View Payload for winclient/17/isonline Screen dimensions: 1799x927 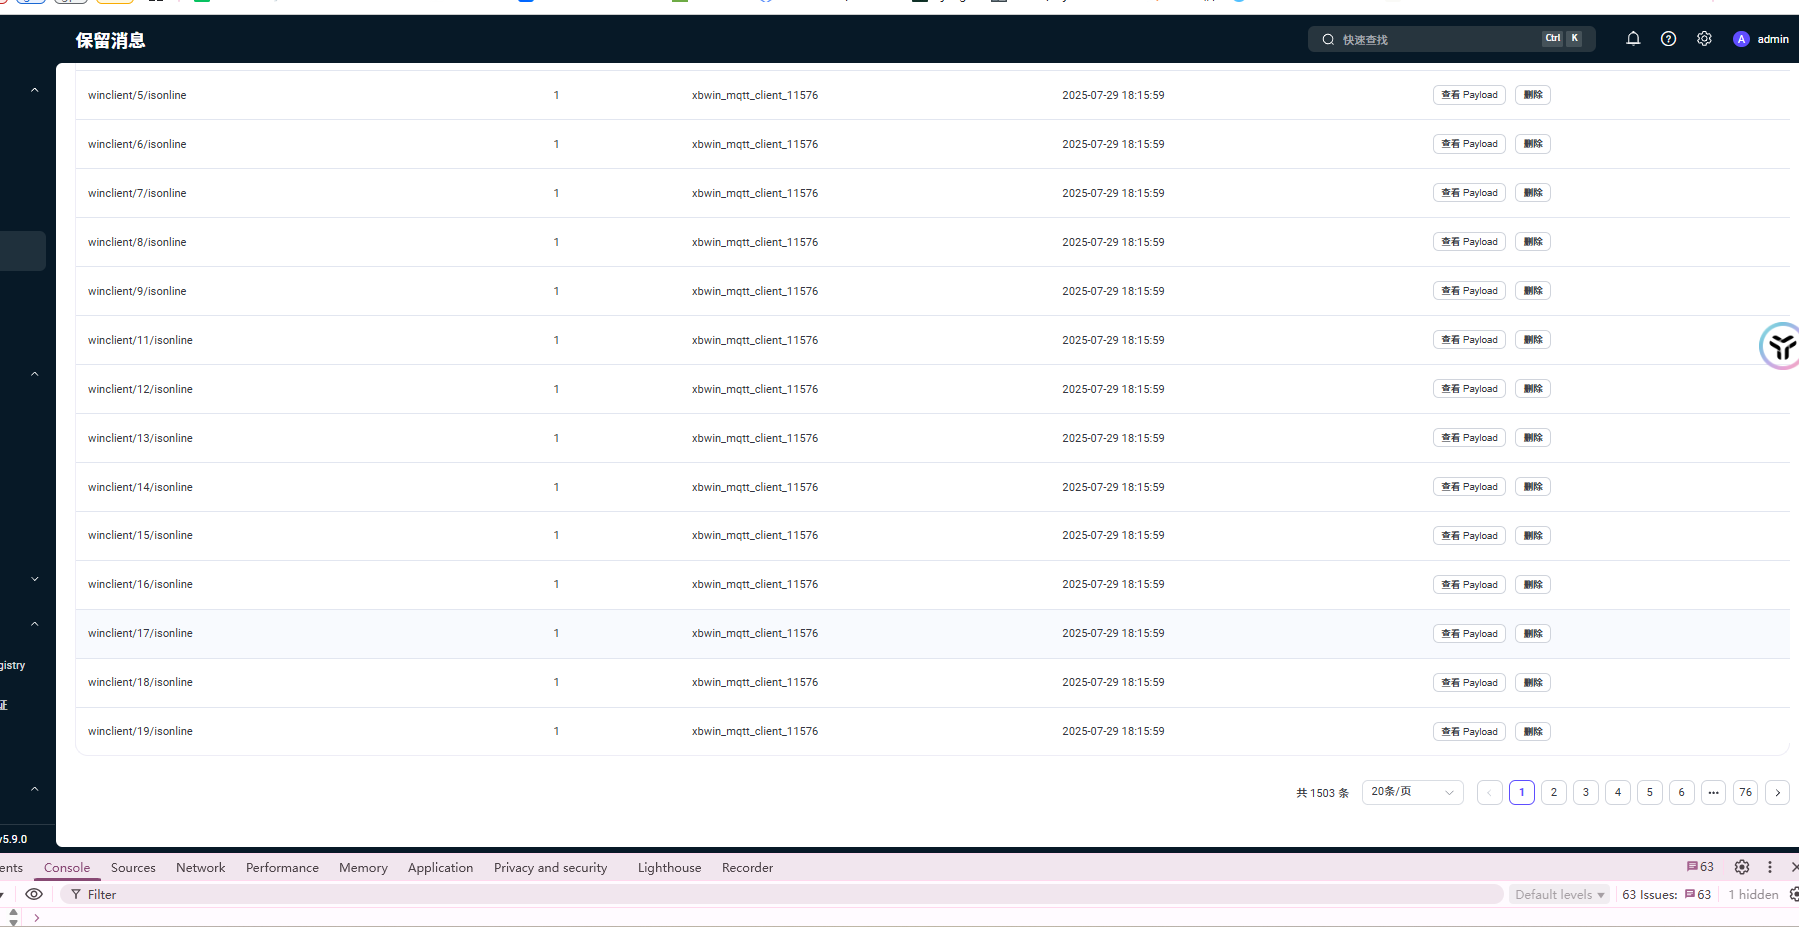click(1469, 634)
